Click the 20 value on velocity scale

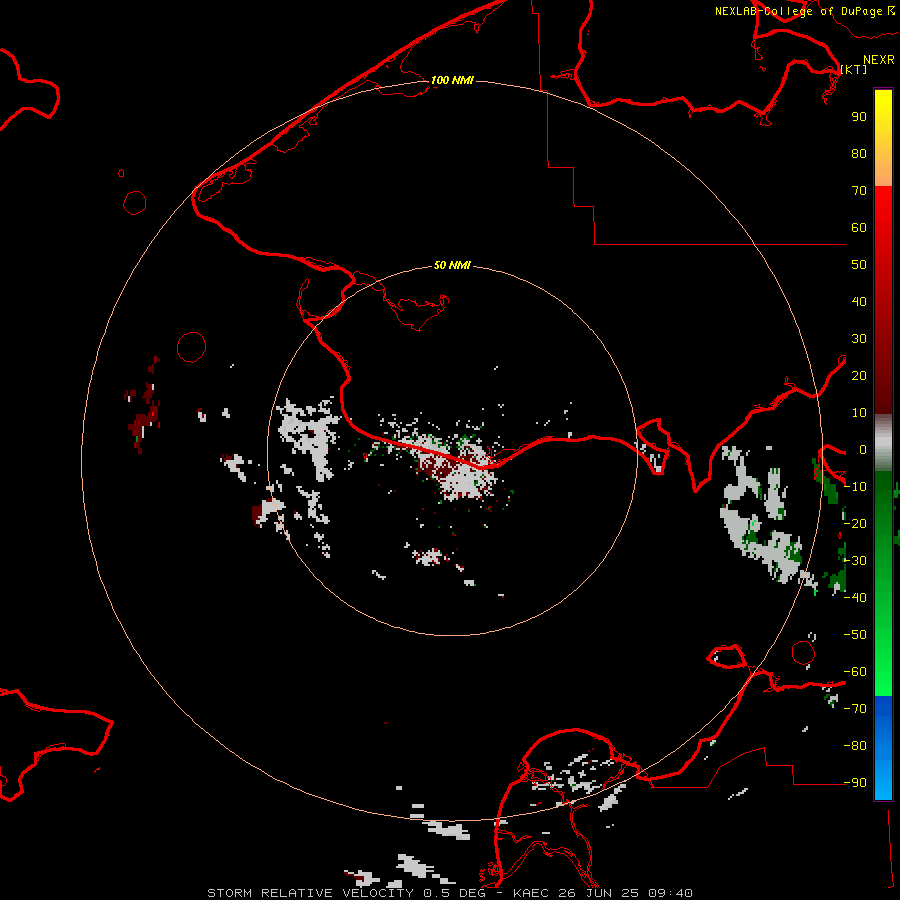(x=859, y=375)
